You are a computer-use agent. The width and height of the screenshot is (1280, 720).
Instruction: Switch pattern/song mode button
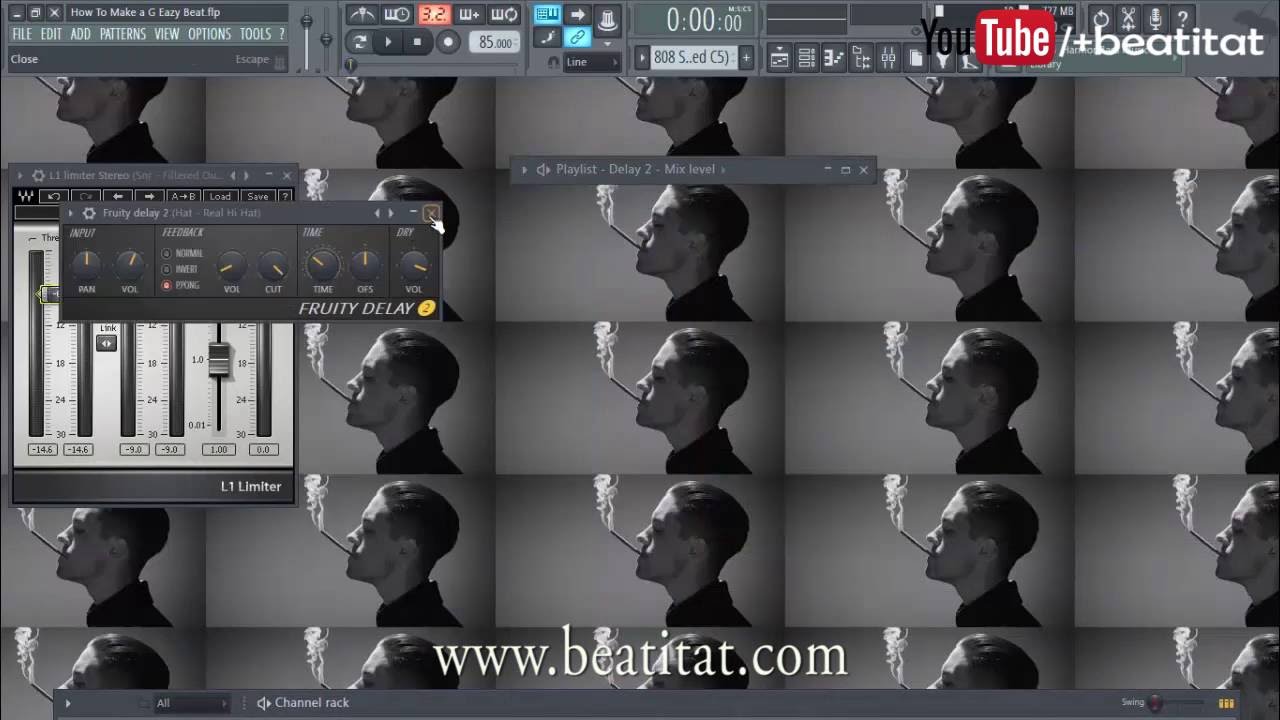360,42
